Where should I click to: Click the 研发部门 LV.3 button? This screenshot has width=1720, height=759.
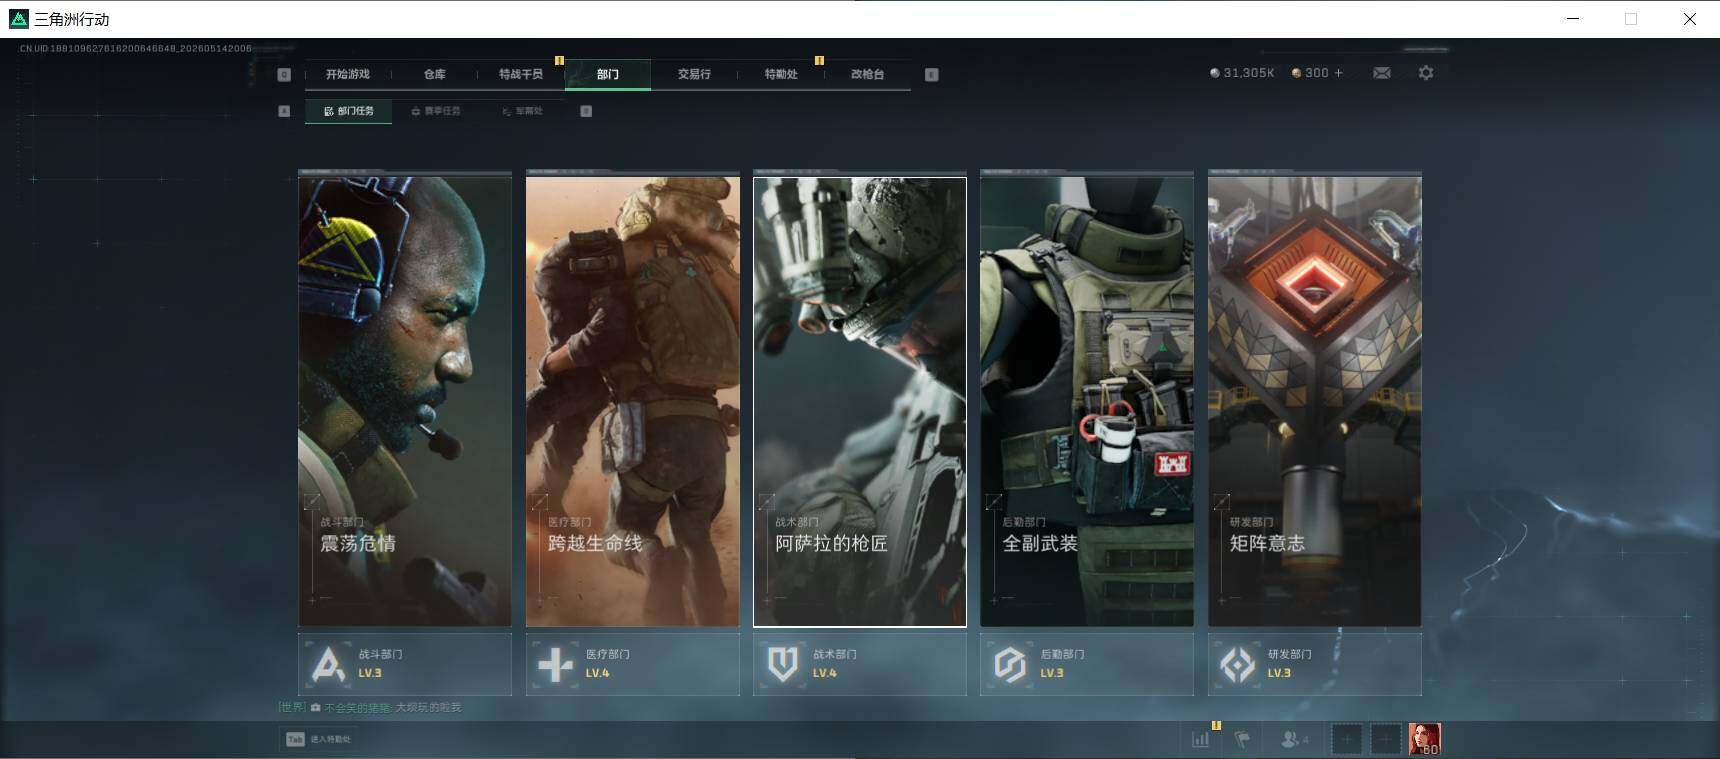click(1315, 664)
